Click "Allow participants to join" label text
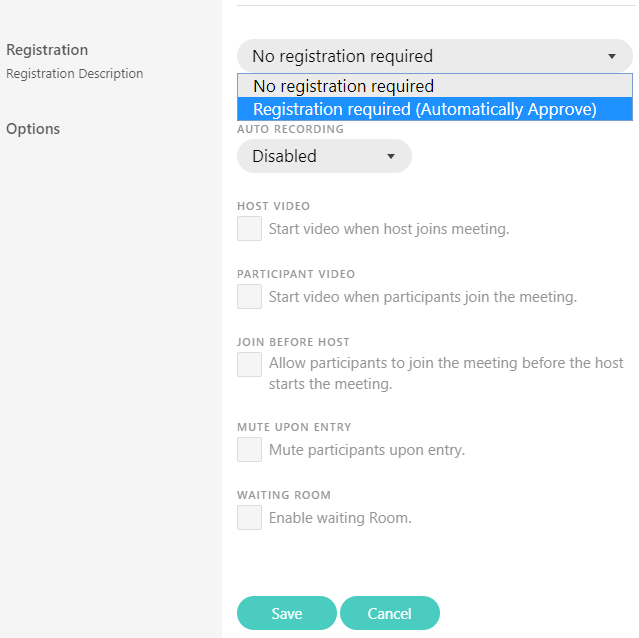Viewport: 639px width, 638px height. (446, 373)
